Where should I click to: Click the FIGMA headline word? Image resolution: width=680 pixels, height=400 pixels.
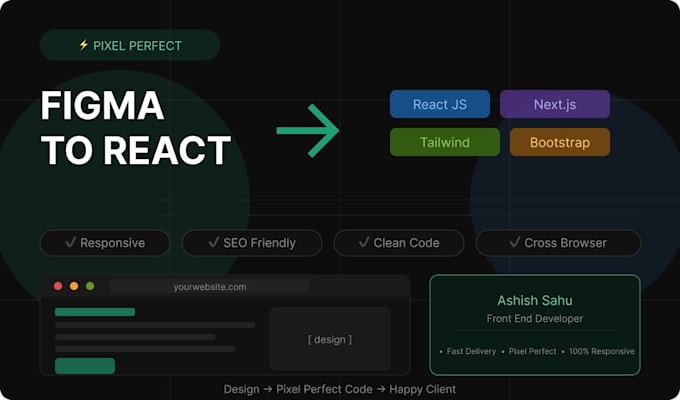102,105
